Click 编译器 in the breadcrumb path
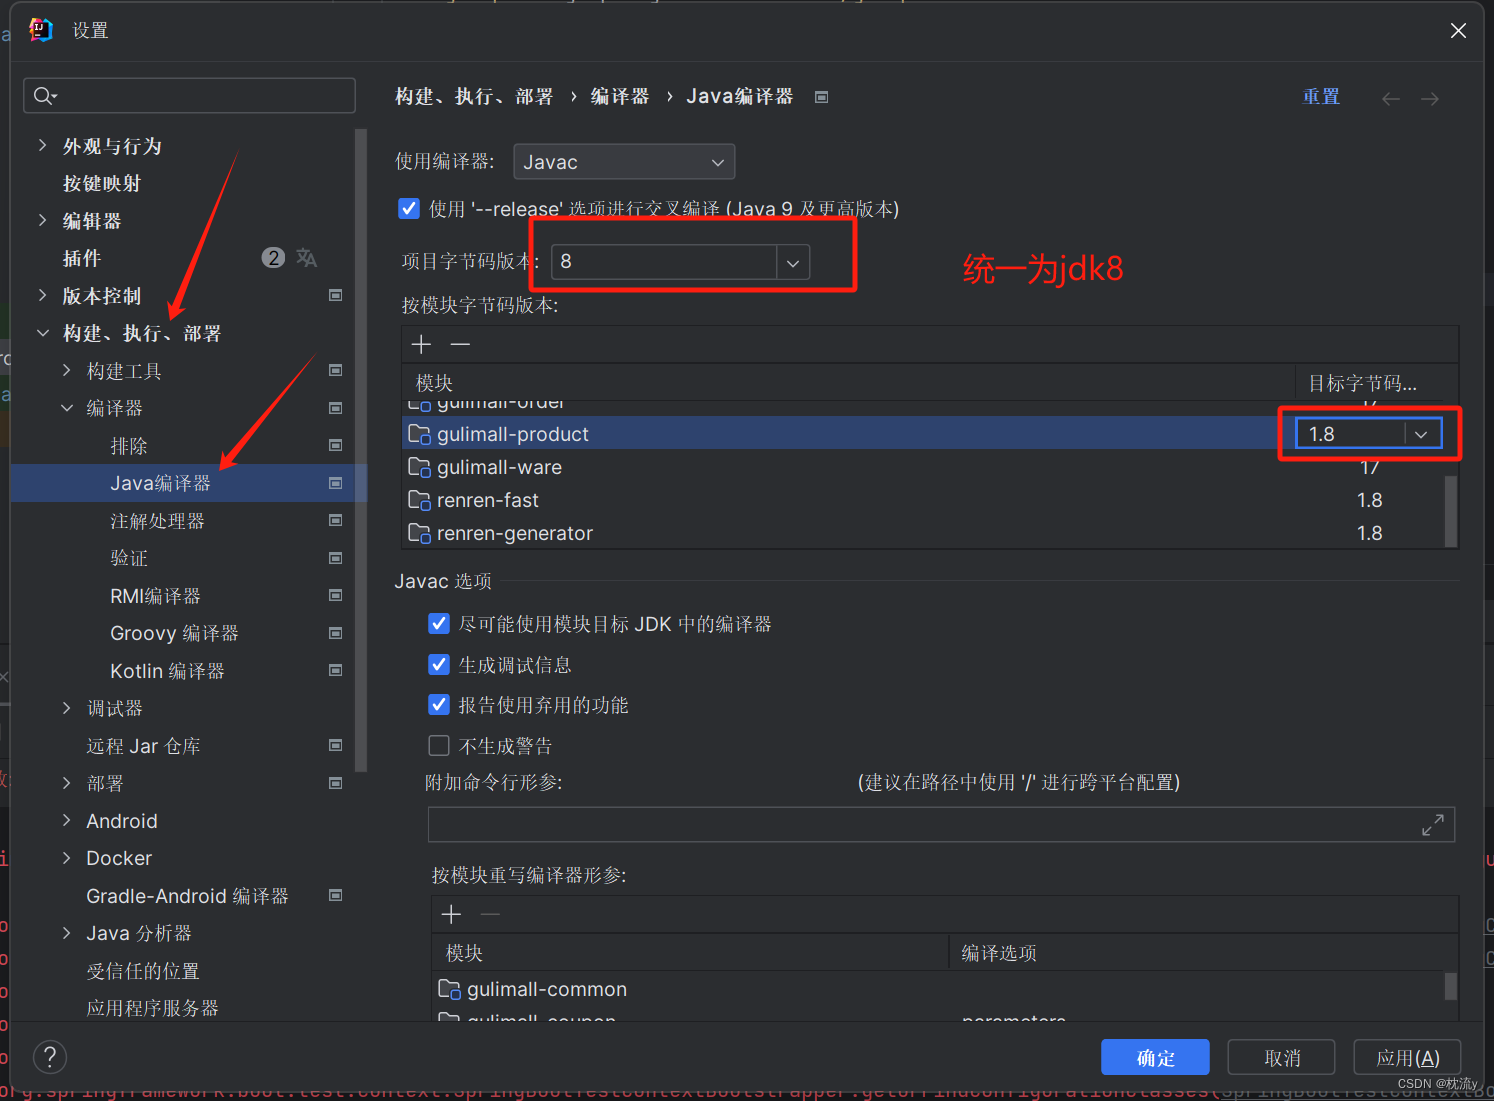This screenshot has height=1101, width=1494. point(619,96)
